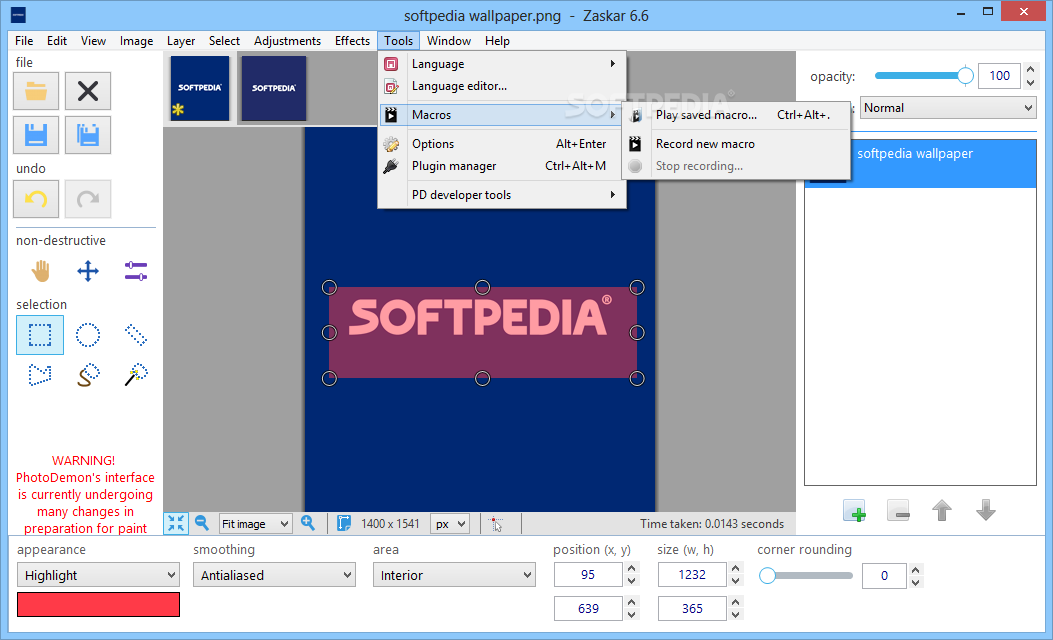1053x640 pixels.
Task: Click the Save As double-disk icon
Action: [x=88, y=135]
